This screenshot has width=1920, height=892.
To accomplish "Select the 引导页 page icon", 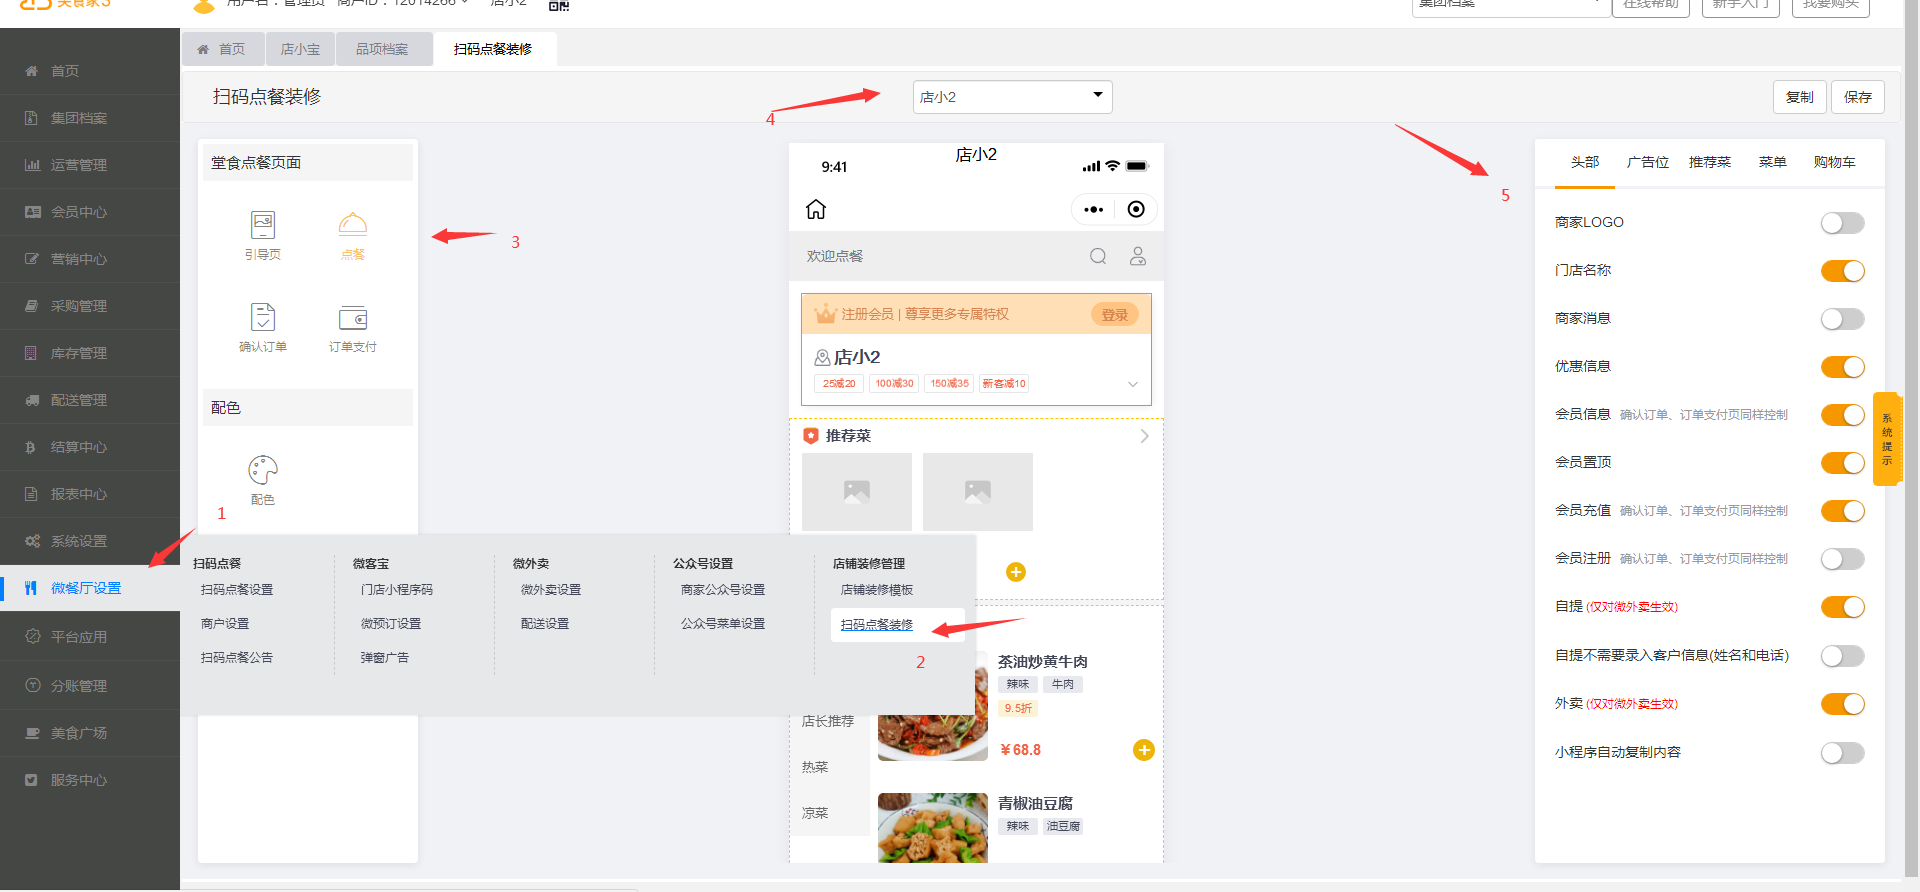I will 263,236.
